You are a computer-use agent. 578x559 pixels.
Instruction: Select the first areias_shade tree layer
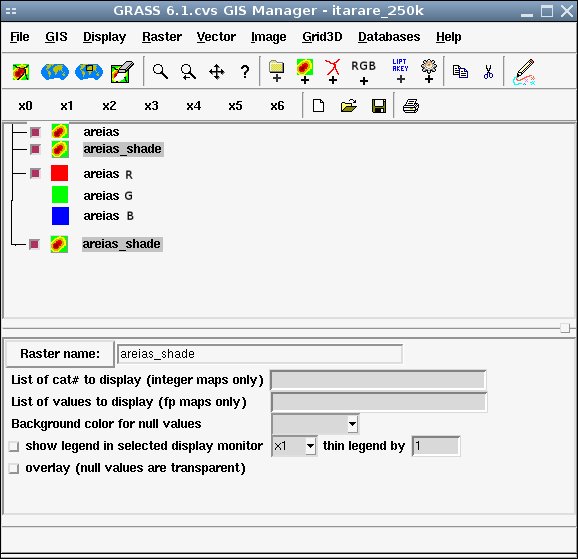click(x=123, y=149)
